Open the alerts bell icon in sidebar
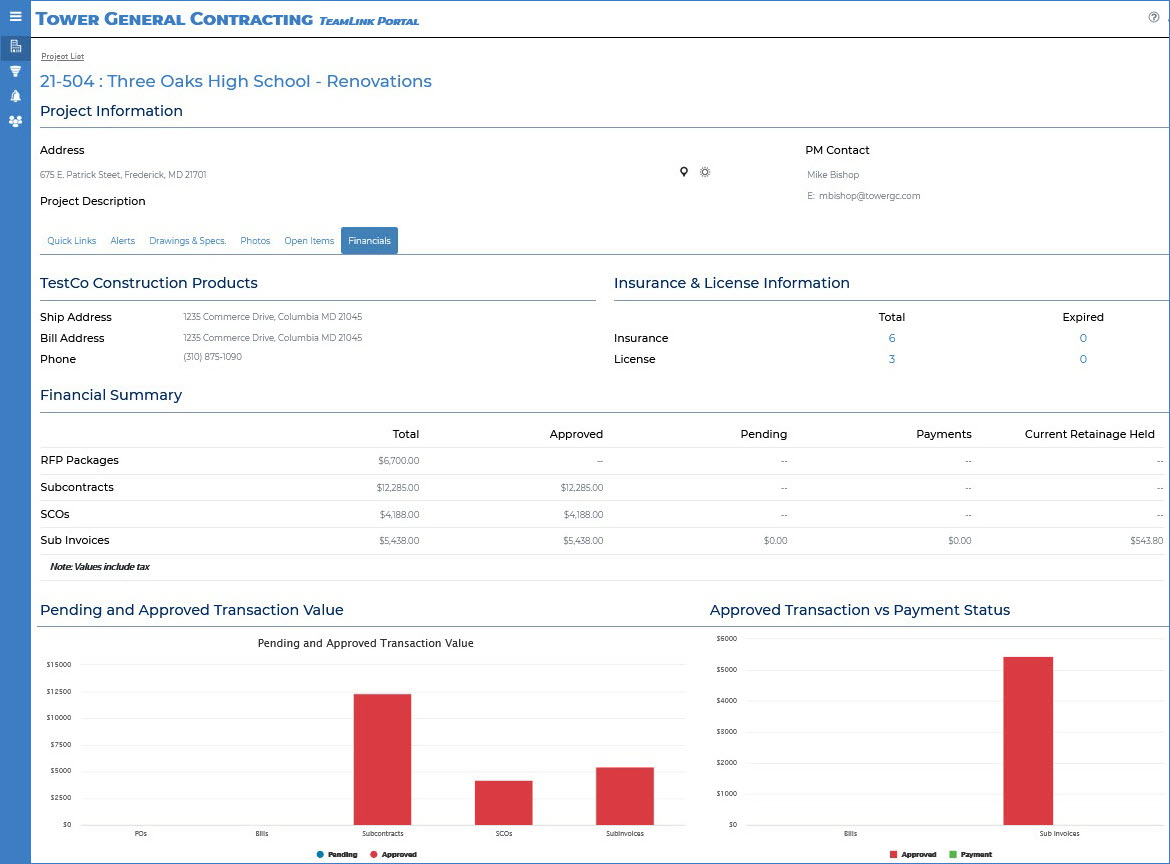 15,96
